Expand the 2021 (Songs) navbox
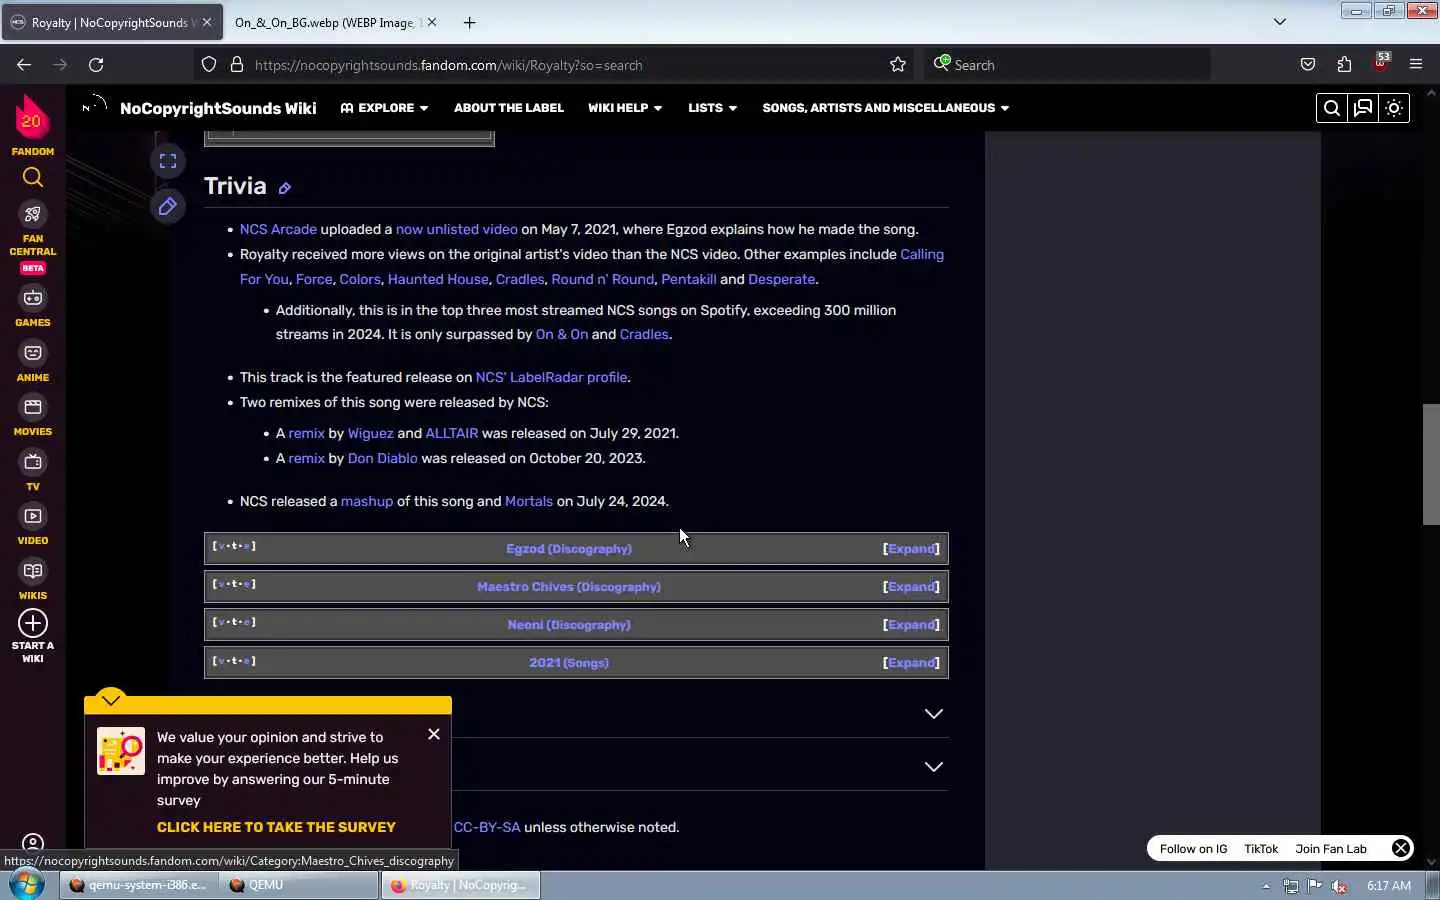 pyautogui.click(x=911, y=663)
